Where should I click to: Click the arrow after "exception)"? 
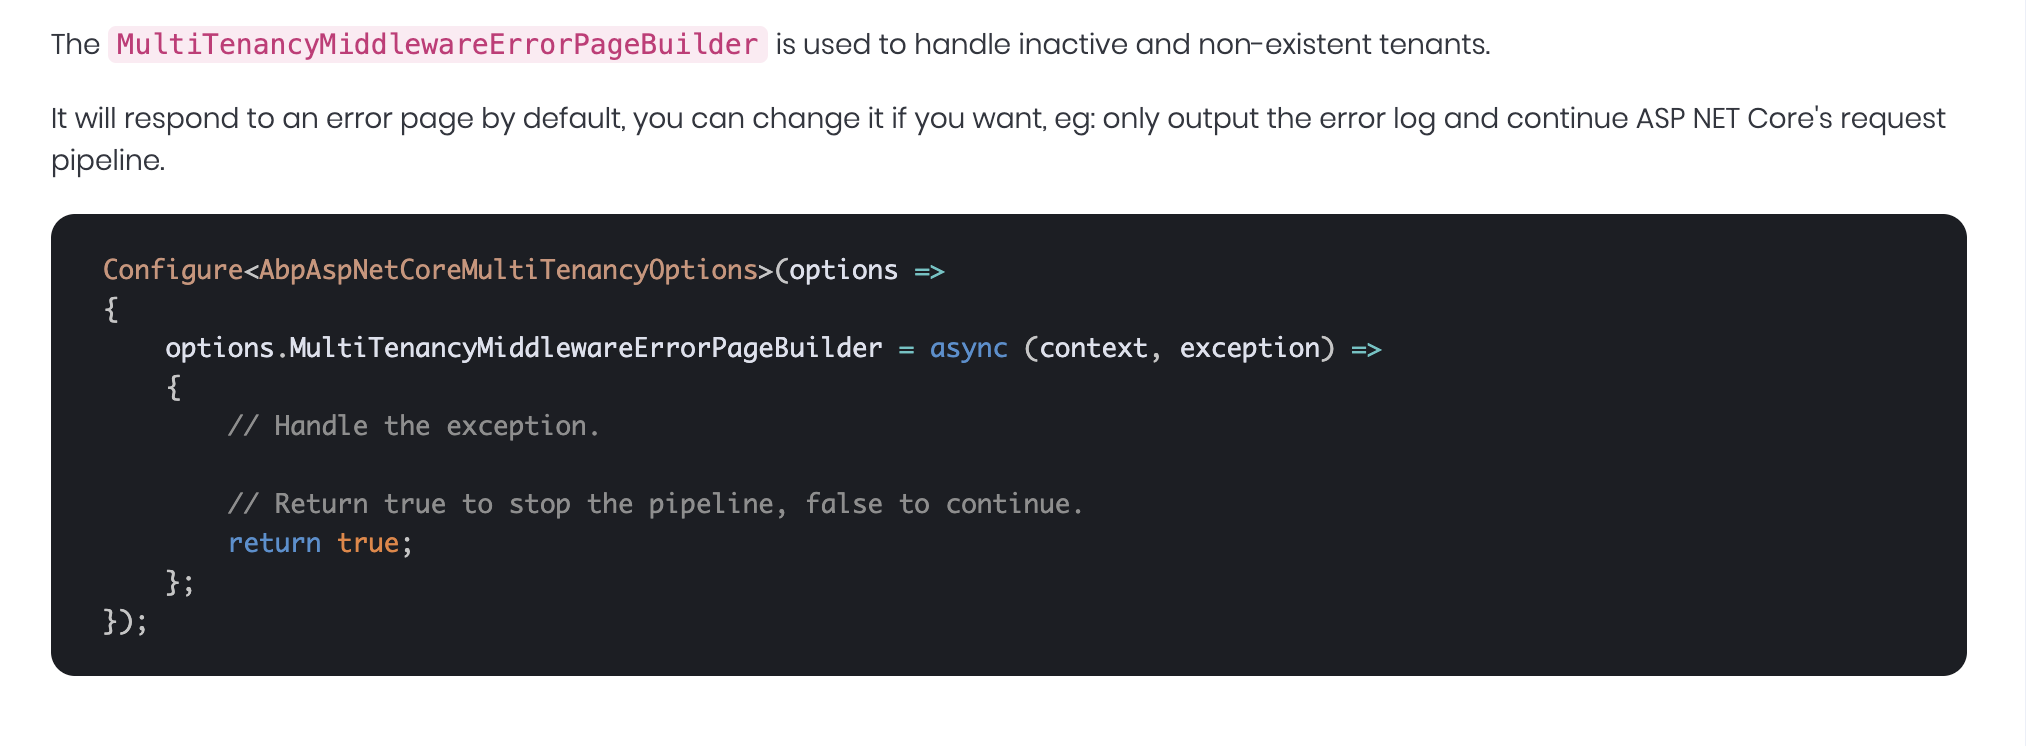[x=1366, y=349]
